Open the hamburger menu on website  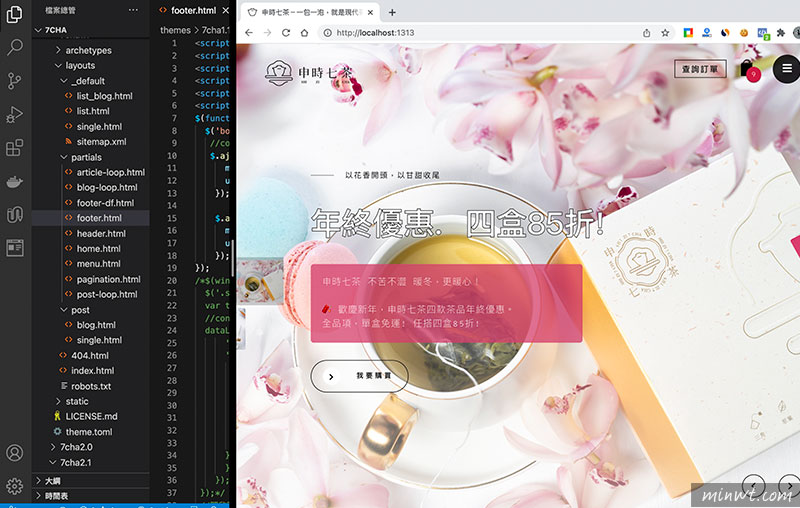tap(787, 68)
